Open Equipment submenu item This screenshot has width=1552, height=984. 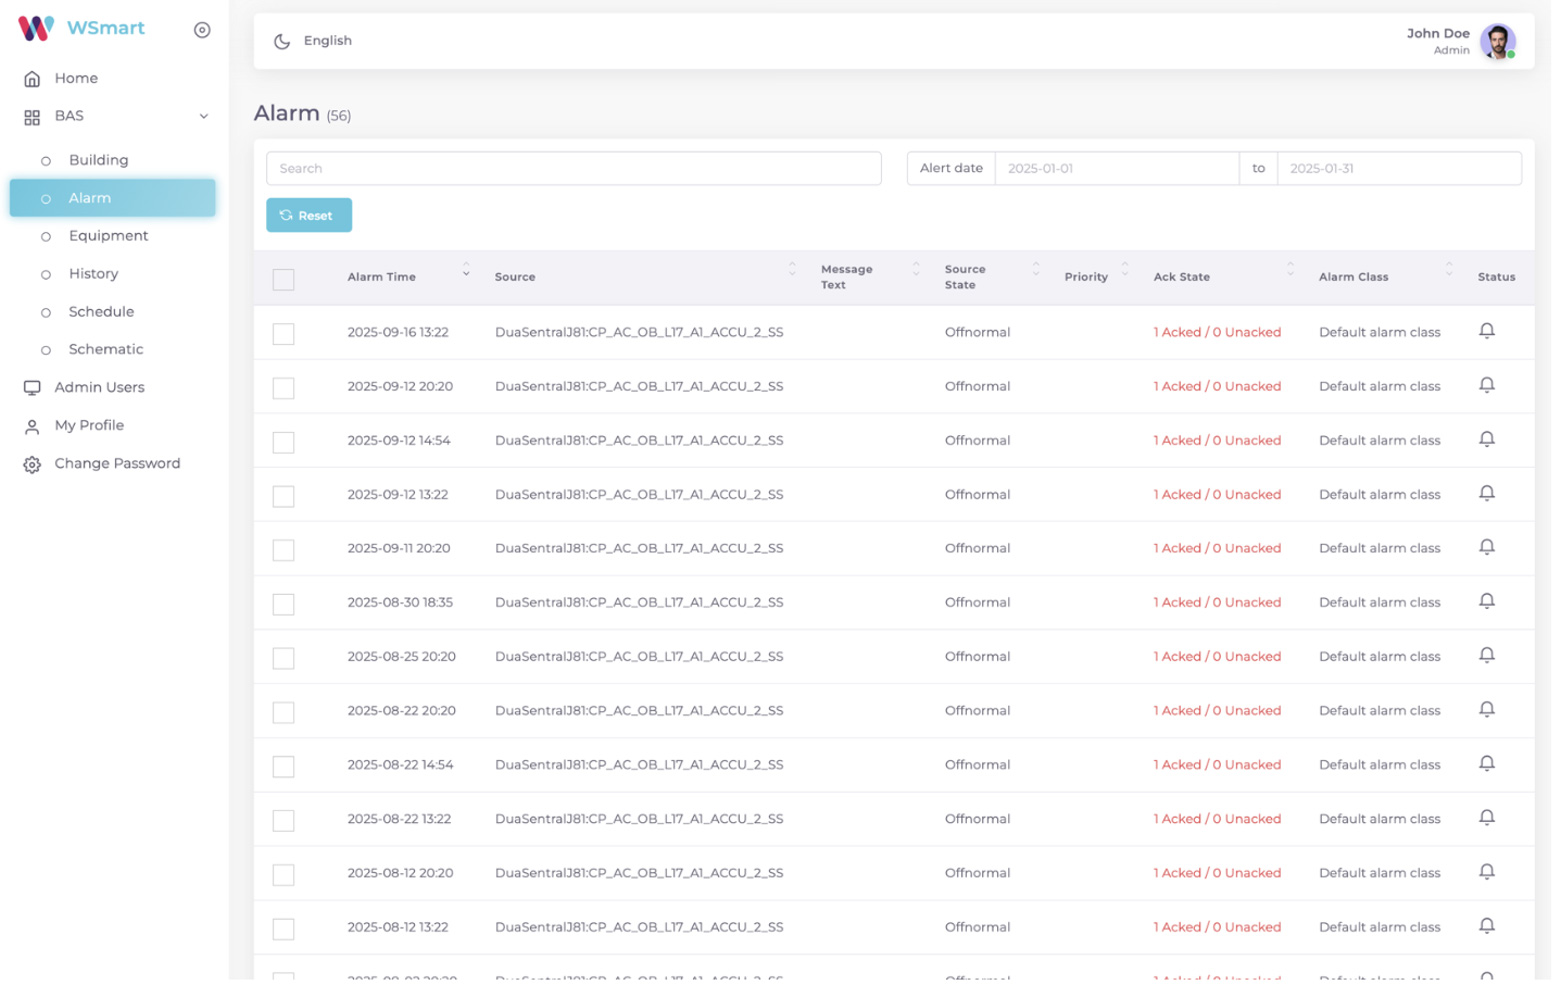(x=108, y=236)
